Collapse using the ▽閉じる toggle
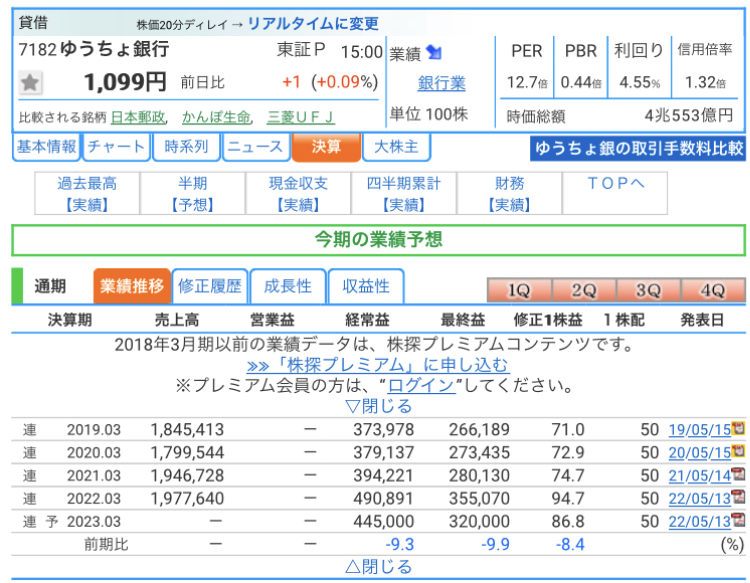The height and width of the screenshot is (583, 750). pos(378,407)
